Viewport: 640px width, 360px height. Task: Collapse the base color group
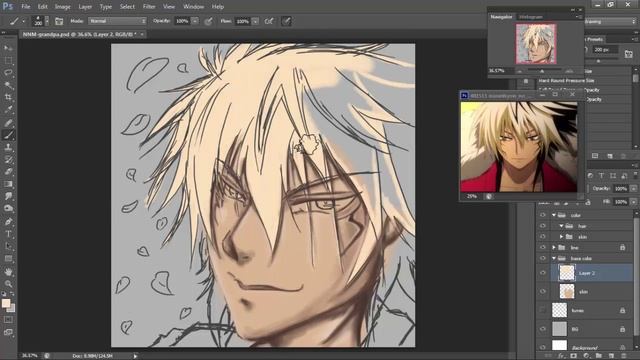pos(554,258)
